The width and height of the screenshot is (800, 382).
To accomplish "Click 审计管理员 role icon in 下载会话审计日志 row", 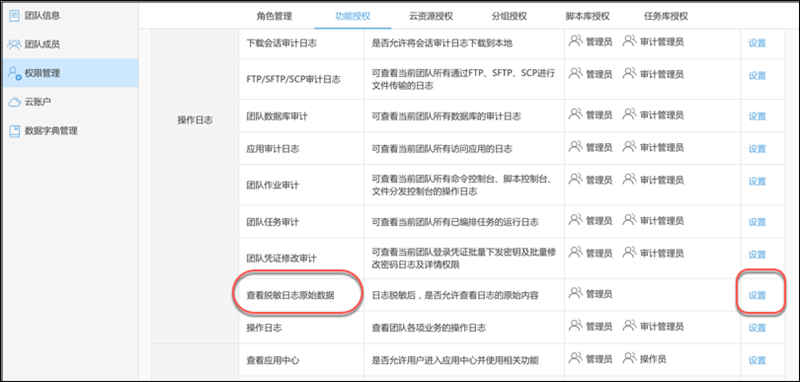I will [630, 40].
